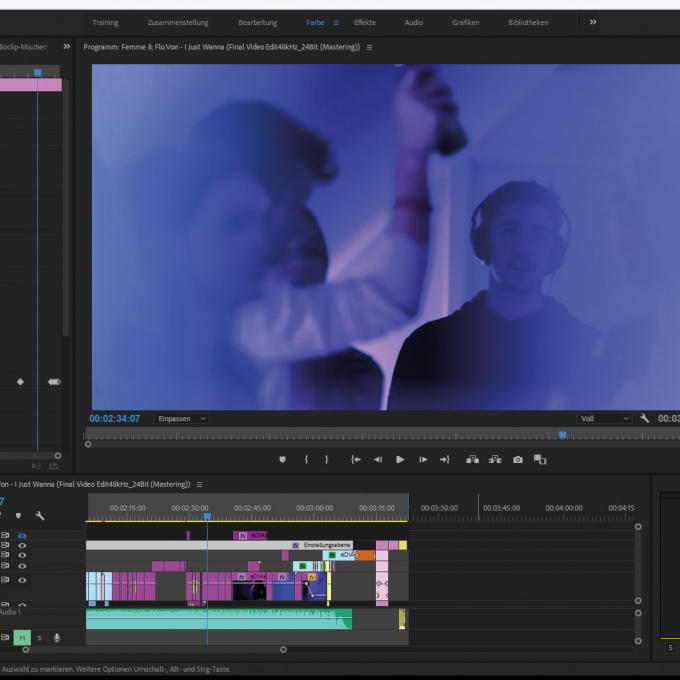Switch to the Training workspace
This screenshot has width=680, height=680.
tap(105, 23)
